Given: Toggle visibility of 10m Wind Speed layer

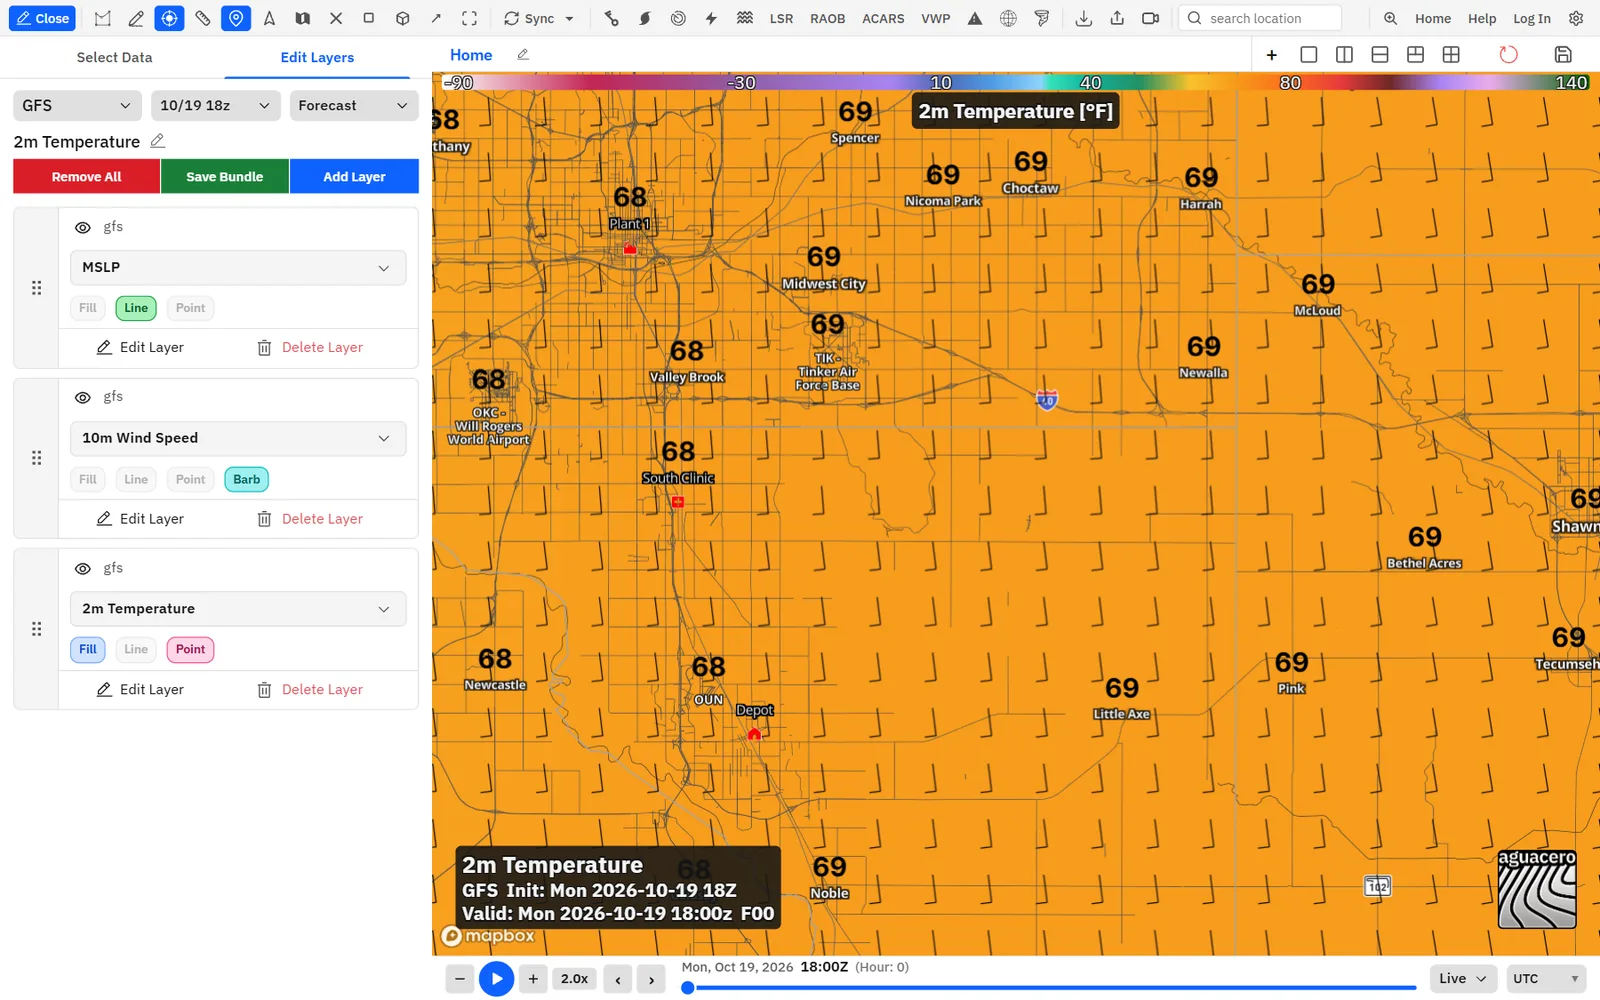Looking at the screenshot, I should (83, 397).
